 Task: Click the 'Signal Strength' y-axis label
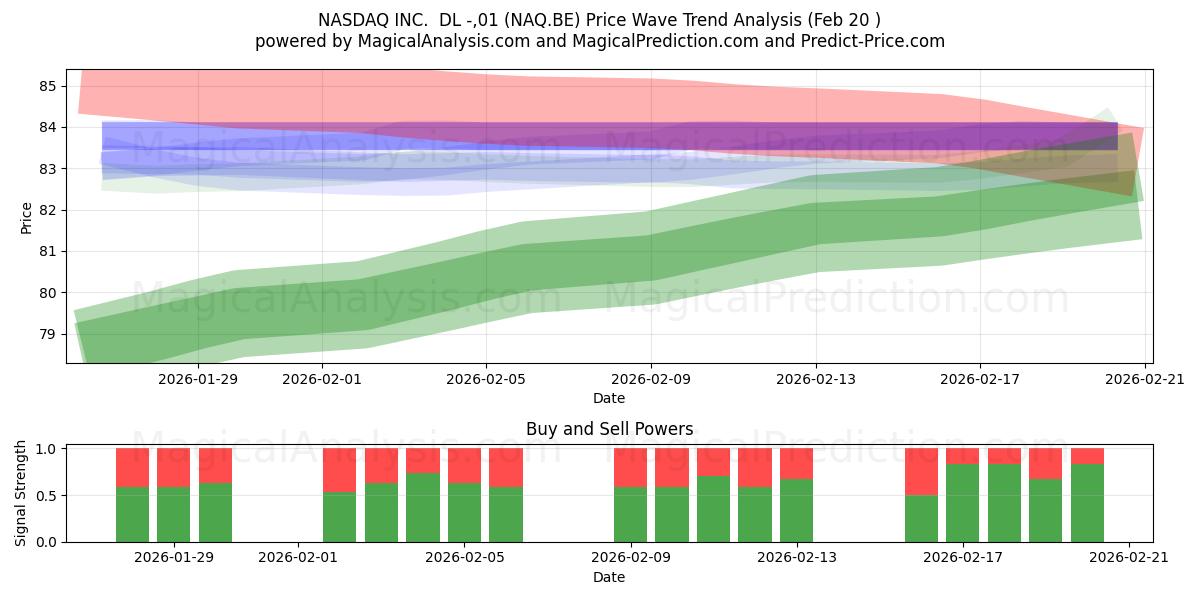click(22, 495)
